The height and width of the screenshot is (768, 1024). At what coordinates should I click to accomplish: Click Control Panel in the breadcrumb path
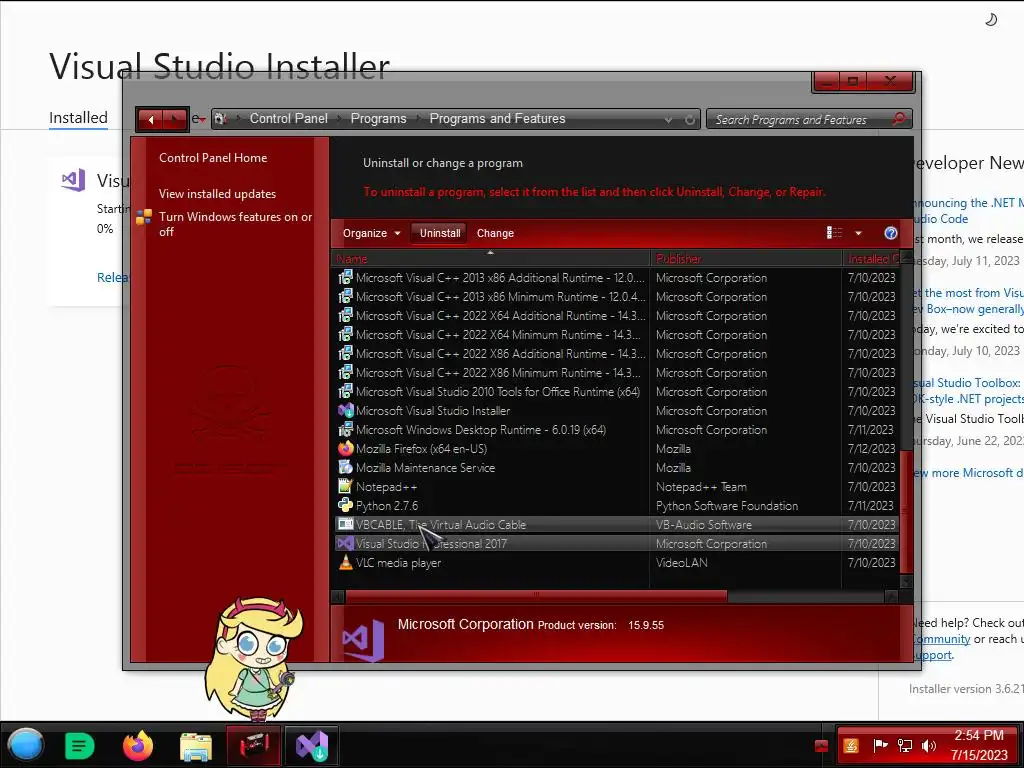point(289,119)
